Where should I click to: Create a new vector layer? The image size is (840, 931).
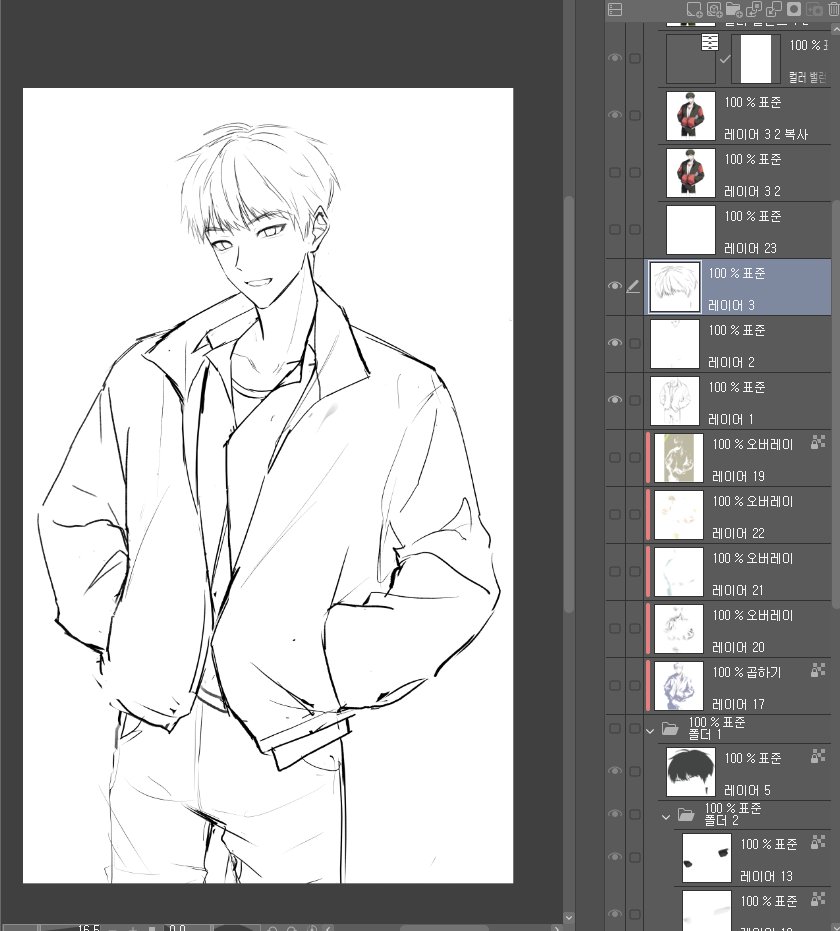pos(714,10)
